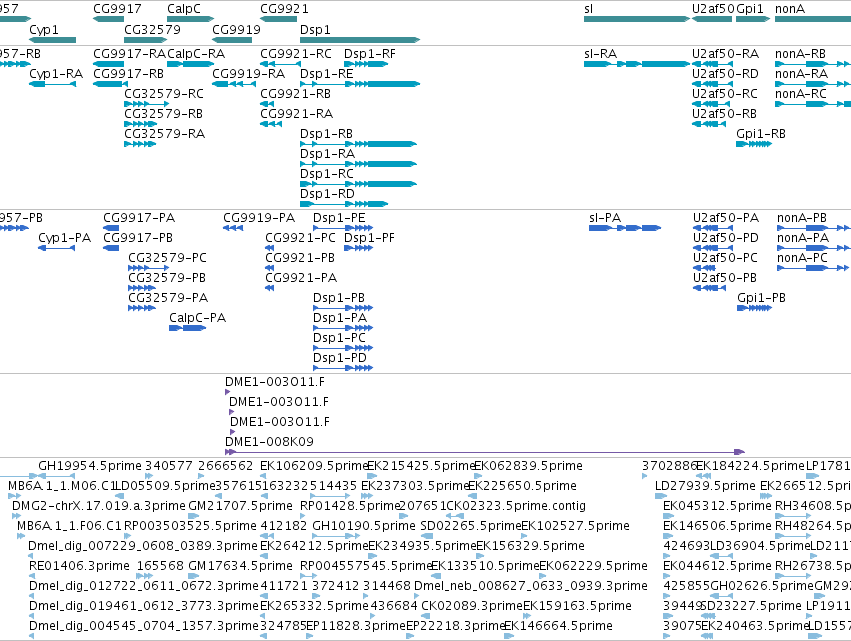Select the nonA-RA transcript label
Screen dimensions: 851x641
[x=802, y=74]
